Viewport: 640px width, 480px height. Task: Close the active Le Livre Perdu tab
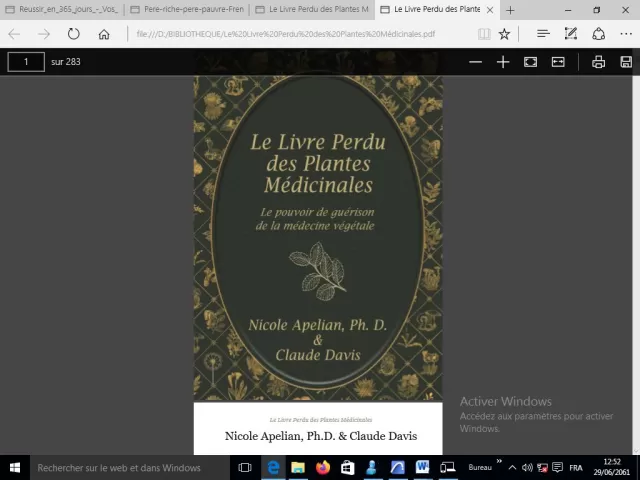pyautogui.click(x=490, y=10)
